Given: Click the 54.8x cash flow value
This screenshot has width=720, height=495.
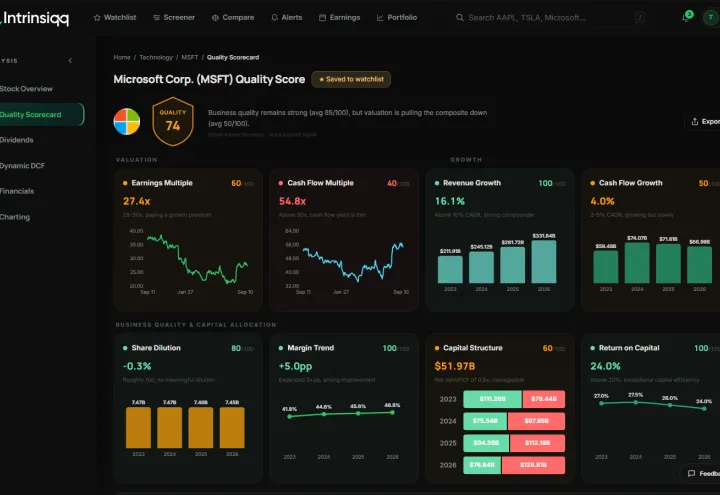Looking at the screenshot, I should coord(292,201).
